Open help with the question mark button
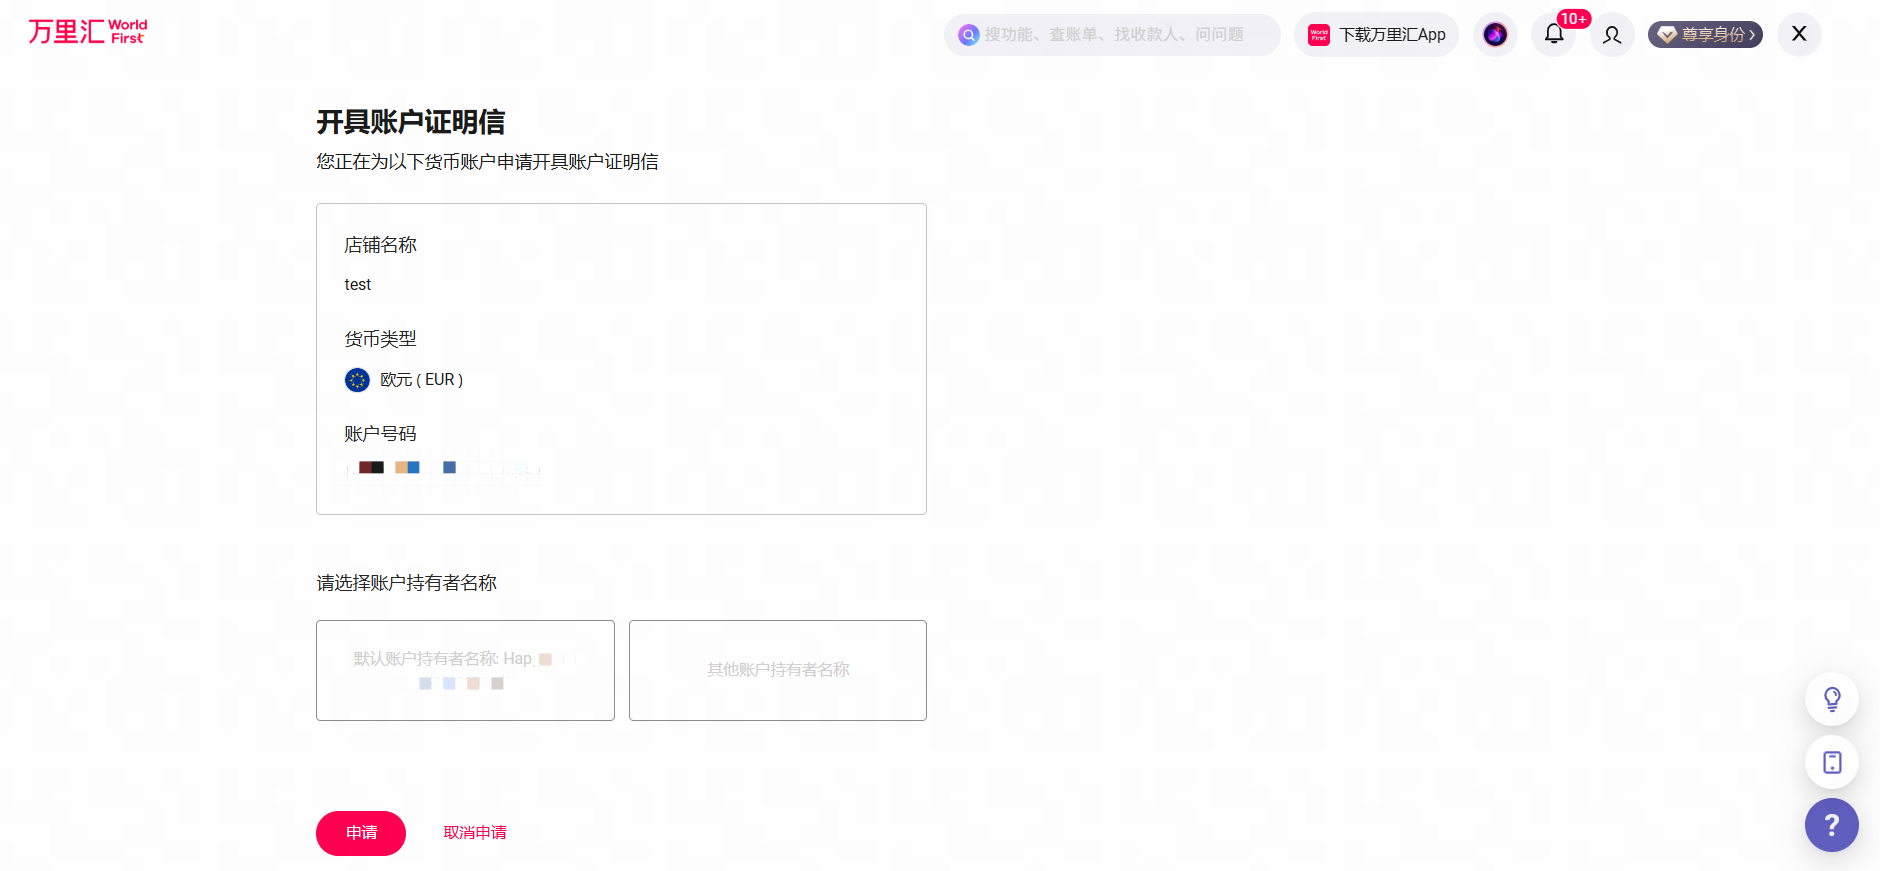The width and height of the screenshot is (1880, 871). [x=1832, y=825]
